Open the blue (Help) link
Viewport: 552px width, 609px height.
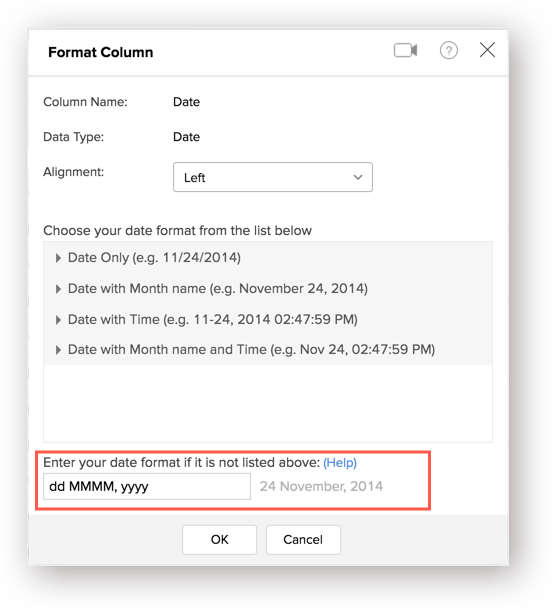pyautogui.click(x=340, y=463)
